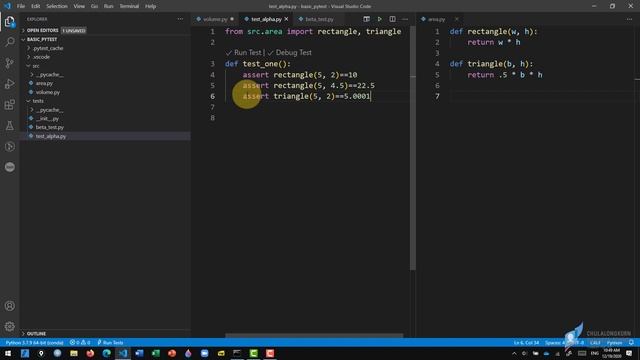The image size is (640, 360).
Task: Open Firefox from the taskbar
Action: point(90,353)
